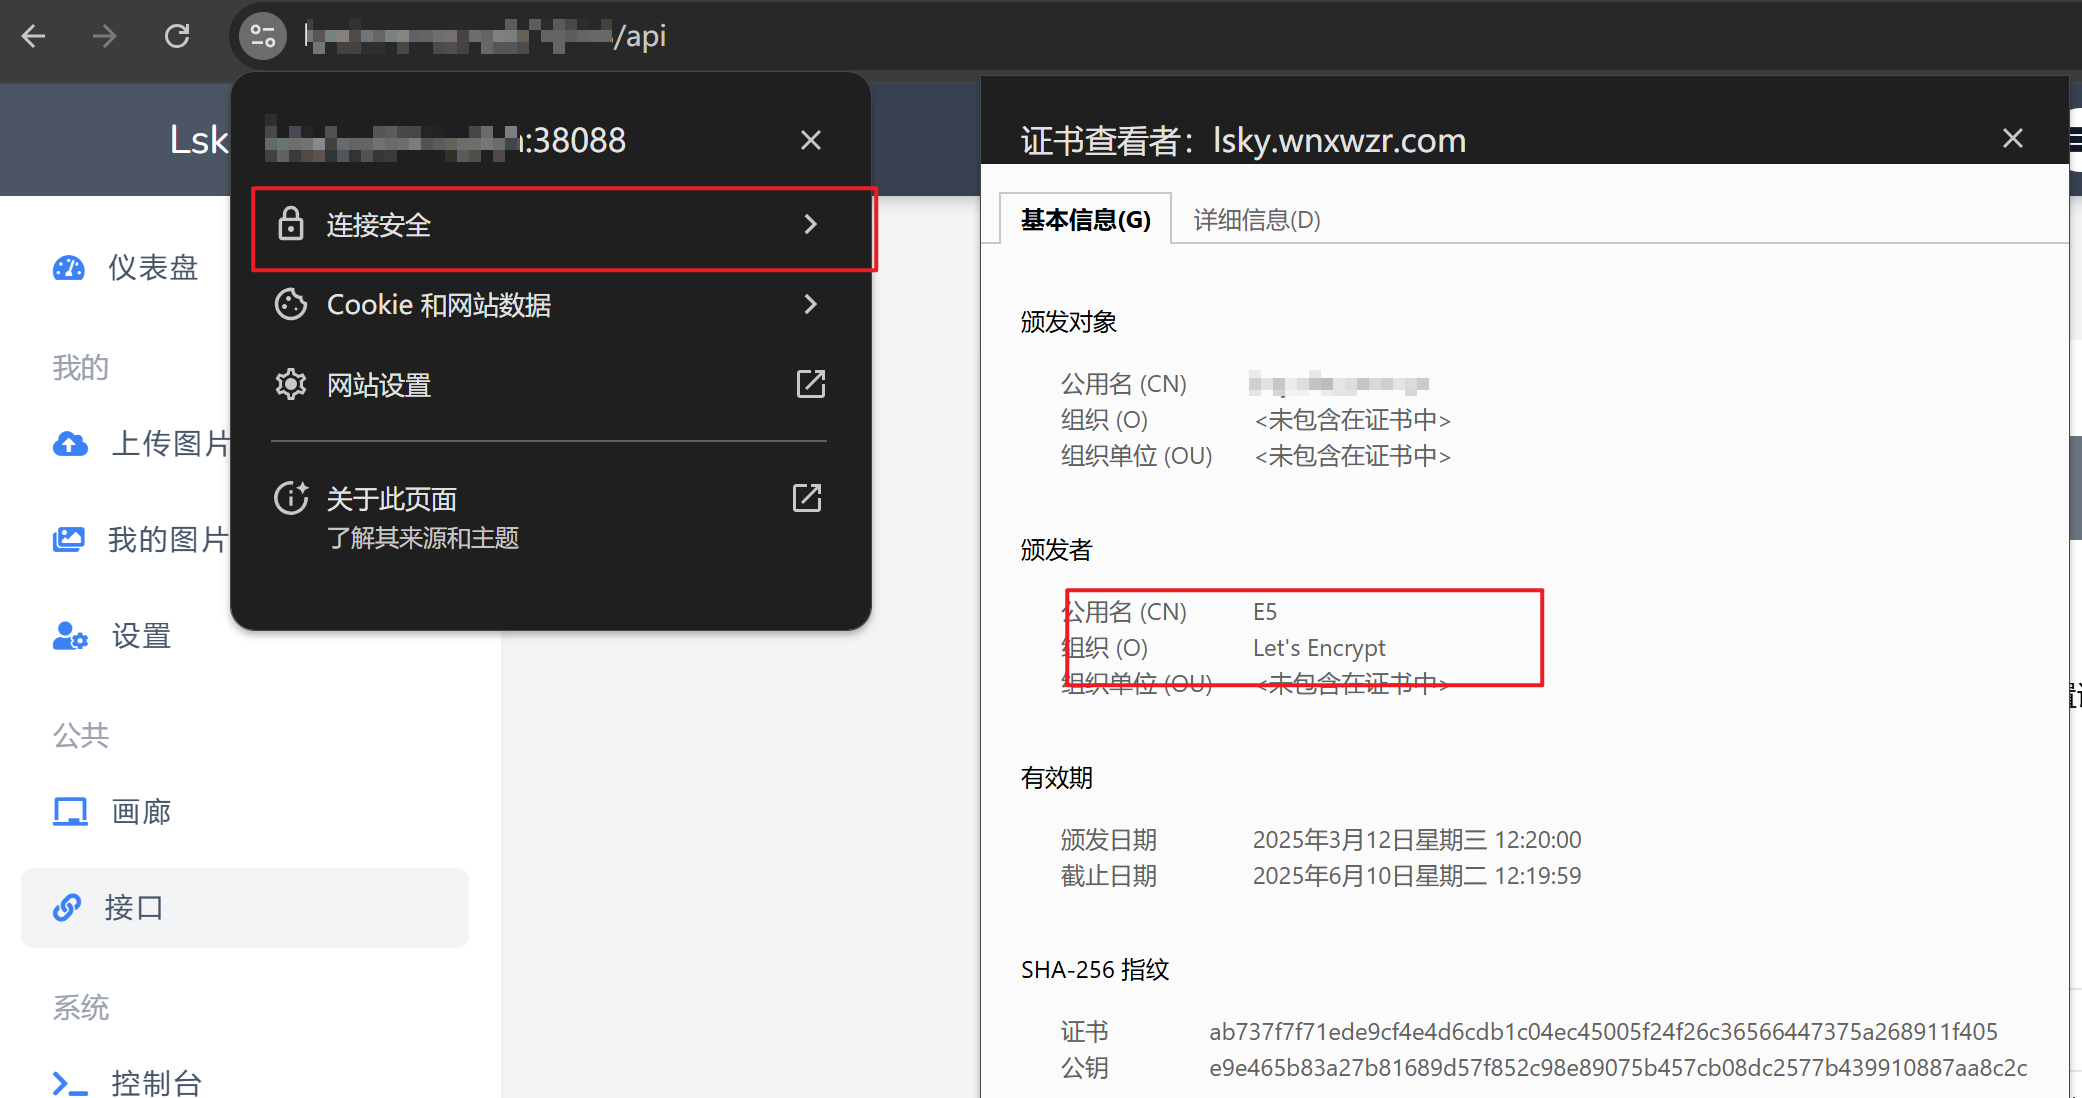
Task: Expand Cookie 和网站数据 submenu chevron
Action: pyautogui.click(x=810, y=304)
